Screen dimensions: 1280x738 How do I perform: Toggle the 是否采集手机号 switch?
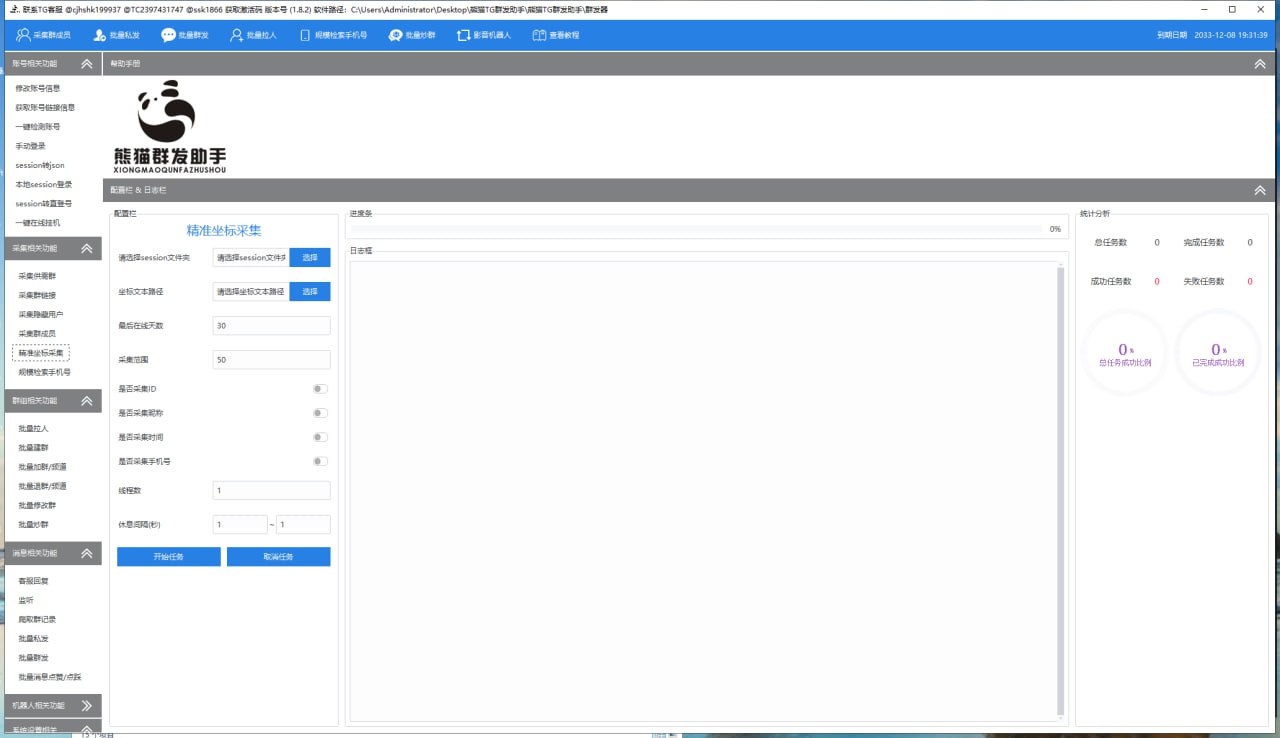(x=320, y=461)
